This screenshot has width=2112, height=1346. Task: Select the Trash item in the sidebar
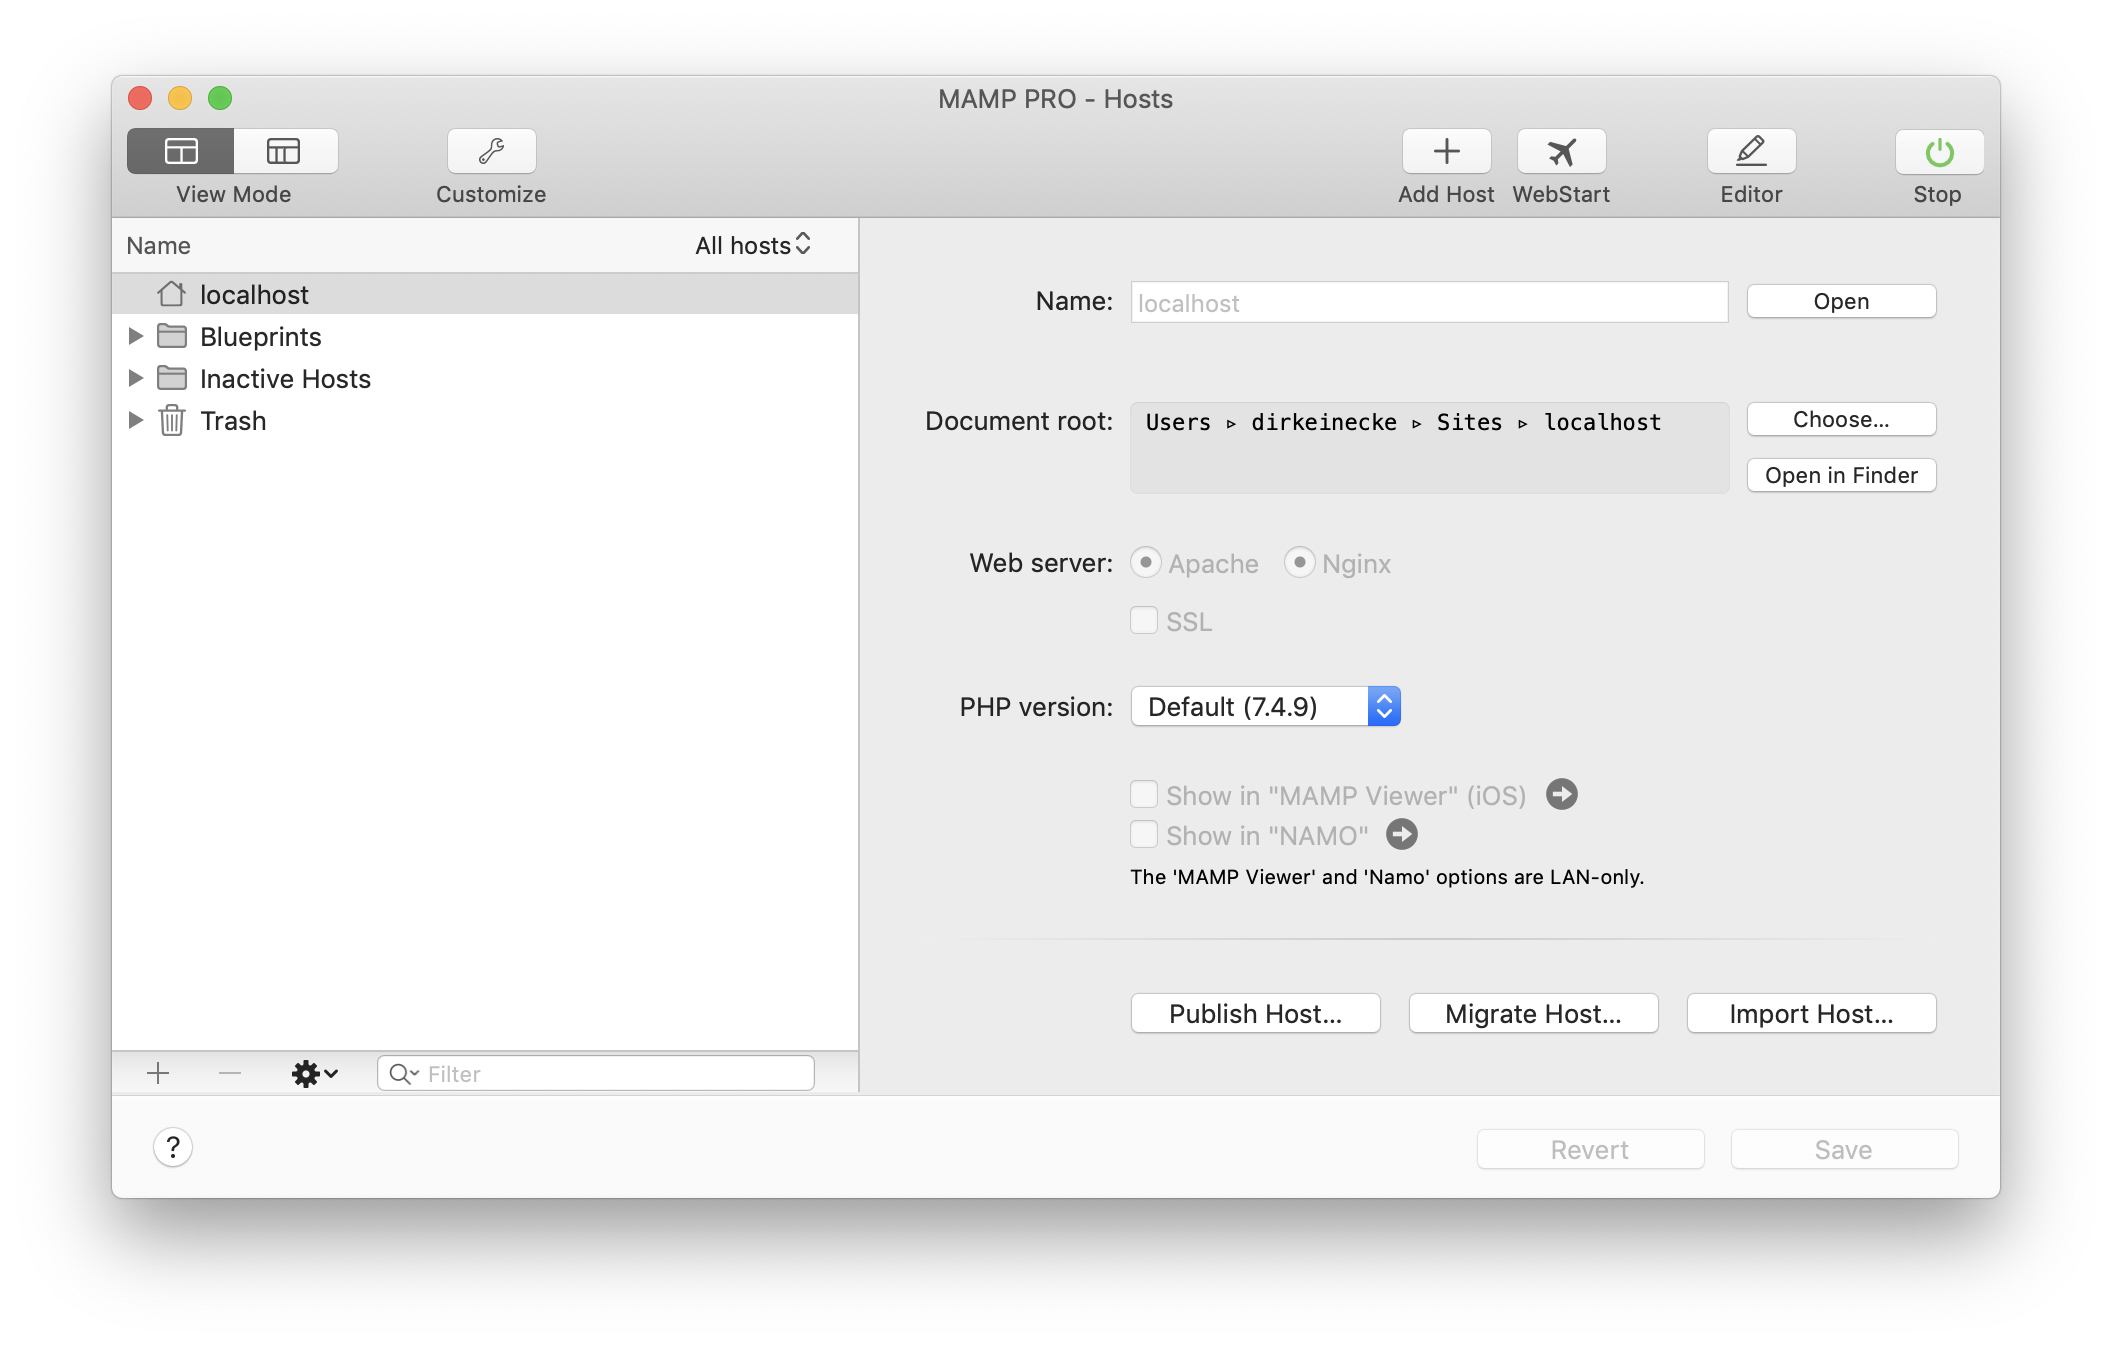click(232, 420)
